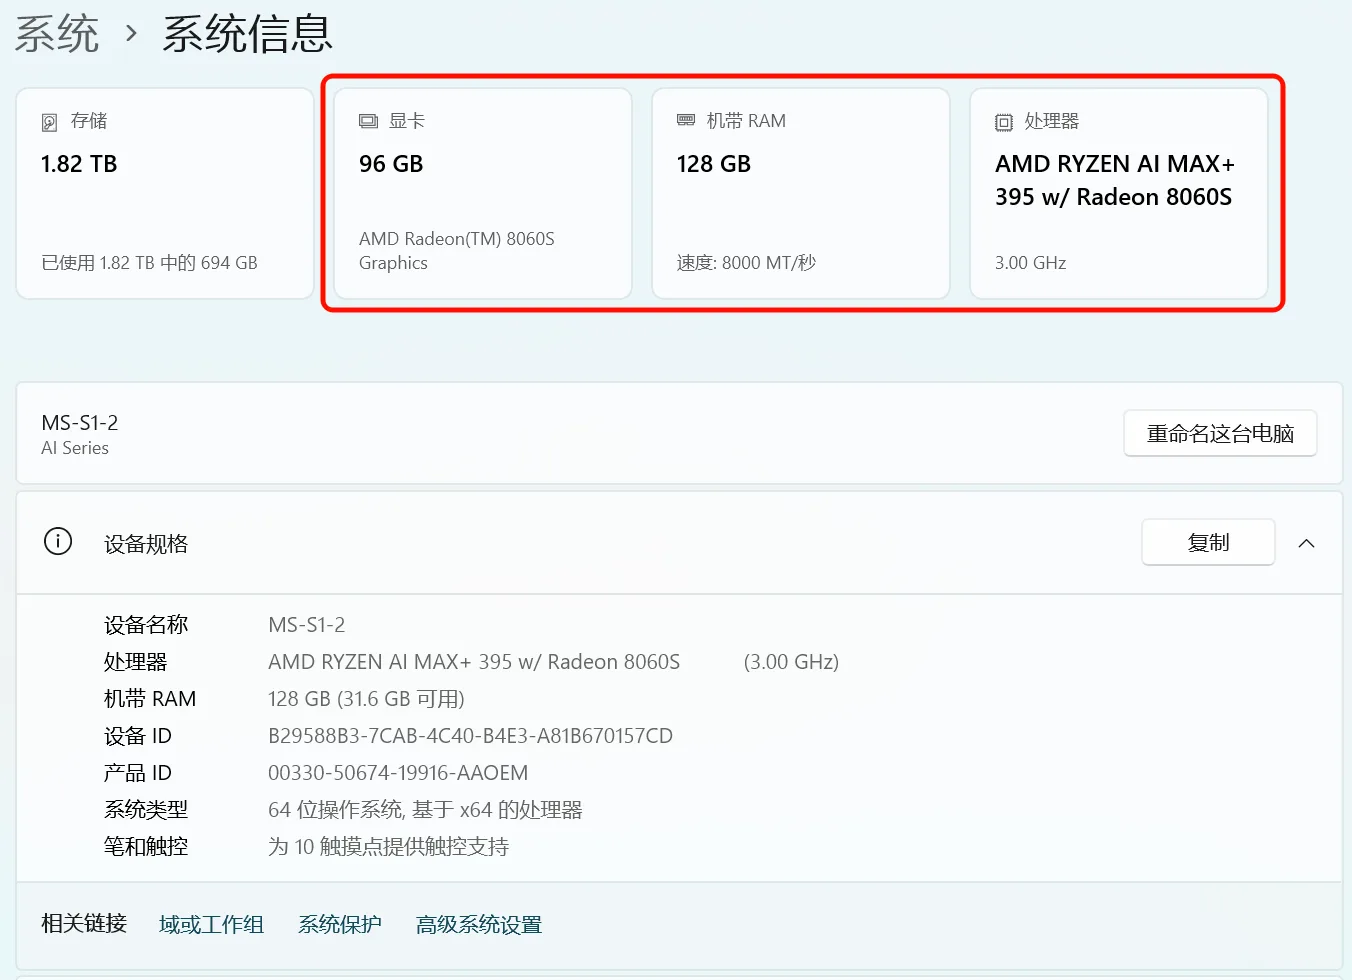This screenshot has width=1352, height=980.
Task: Copy device specs with 复制 button
Action: pyautogui.click(x=1208, y=542)
